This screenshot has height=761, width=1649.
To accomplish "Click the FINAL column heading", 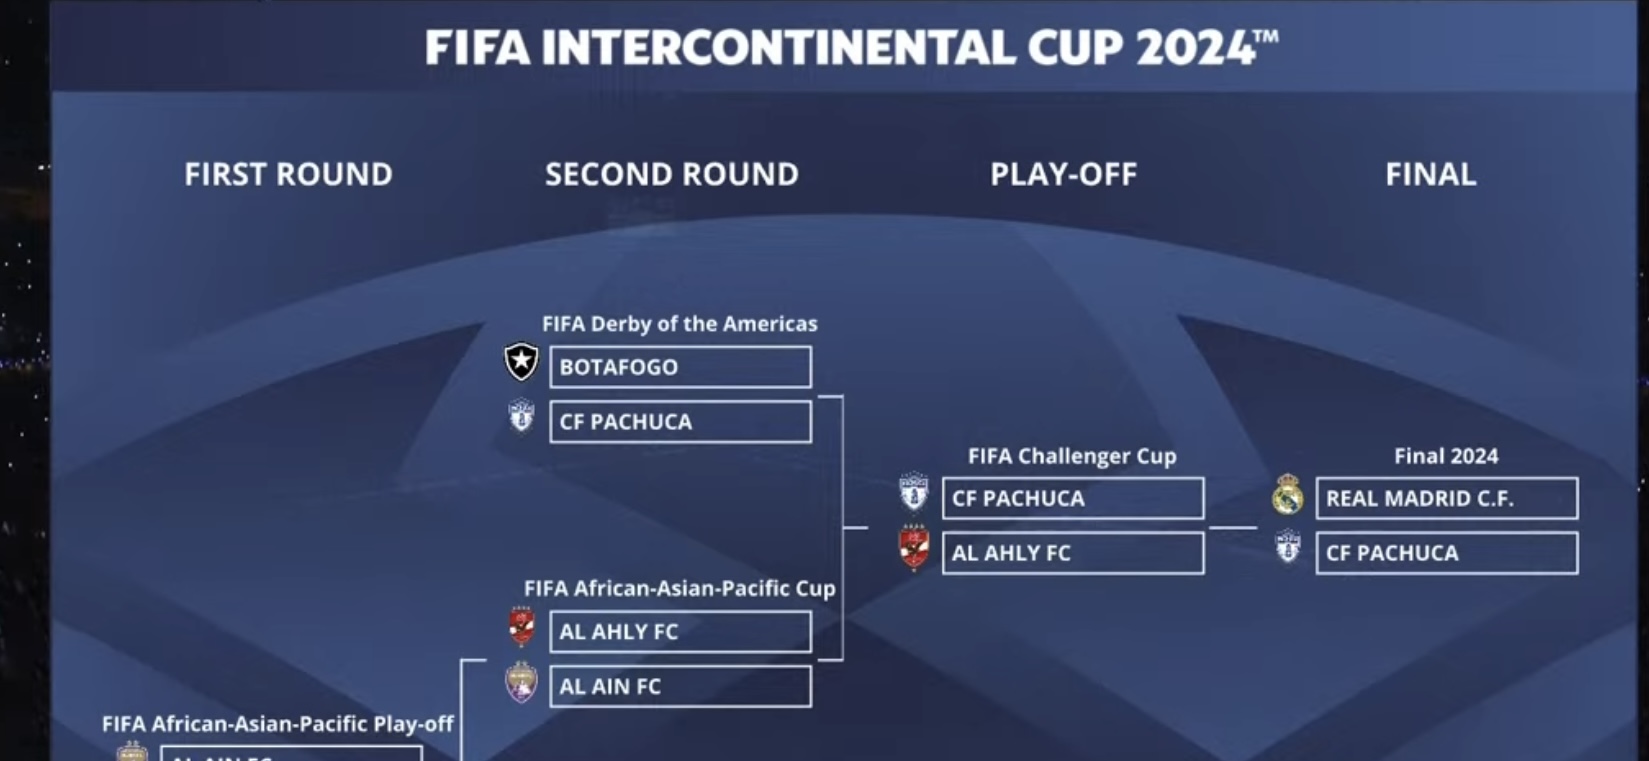I will [x=1430, y=174].
